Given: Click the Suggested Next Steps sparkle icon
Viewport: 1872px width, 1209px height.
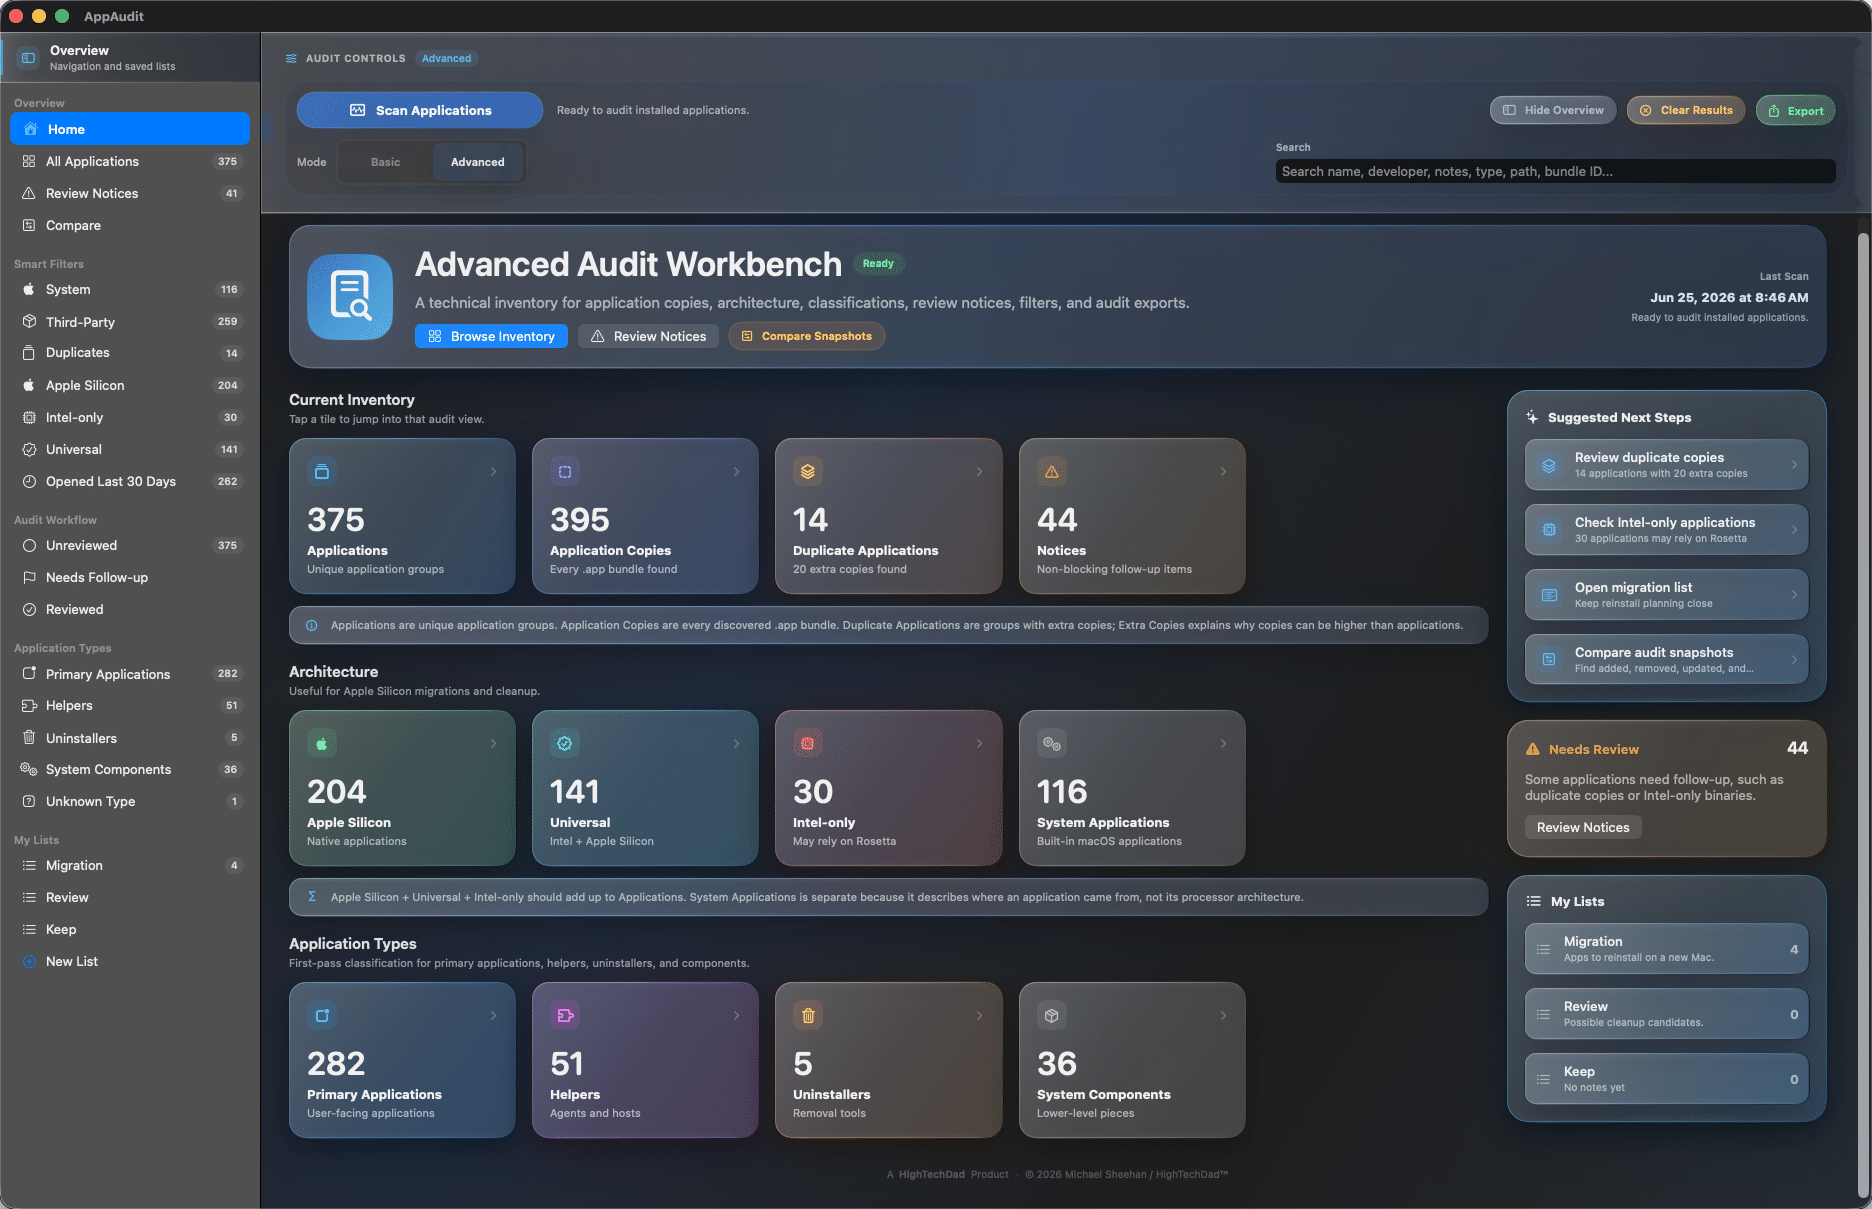Looking at the screenshot, I should 1532,418.
